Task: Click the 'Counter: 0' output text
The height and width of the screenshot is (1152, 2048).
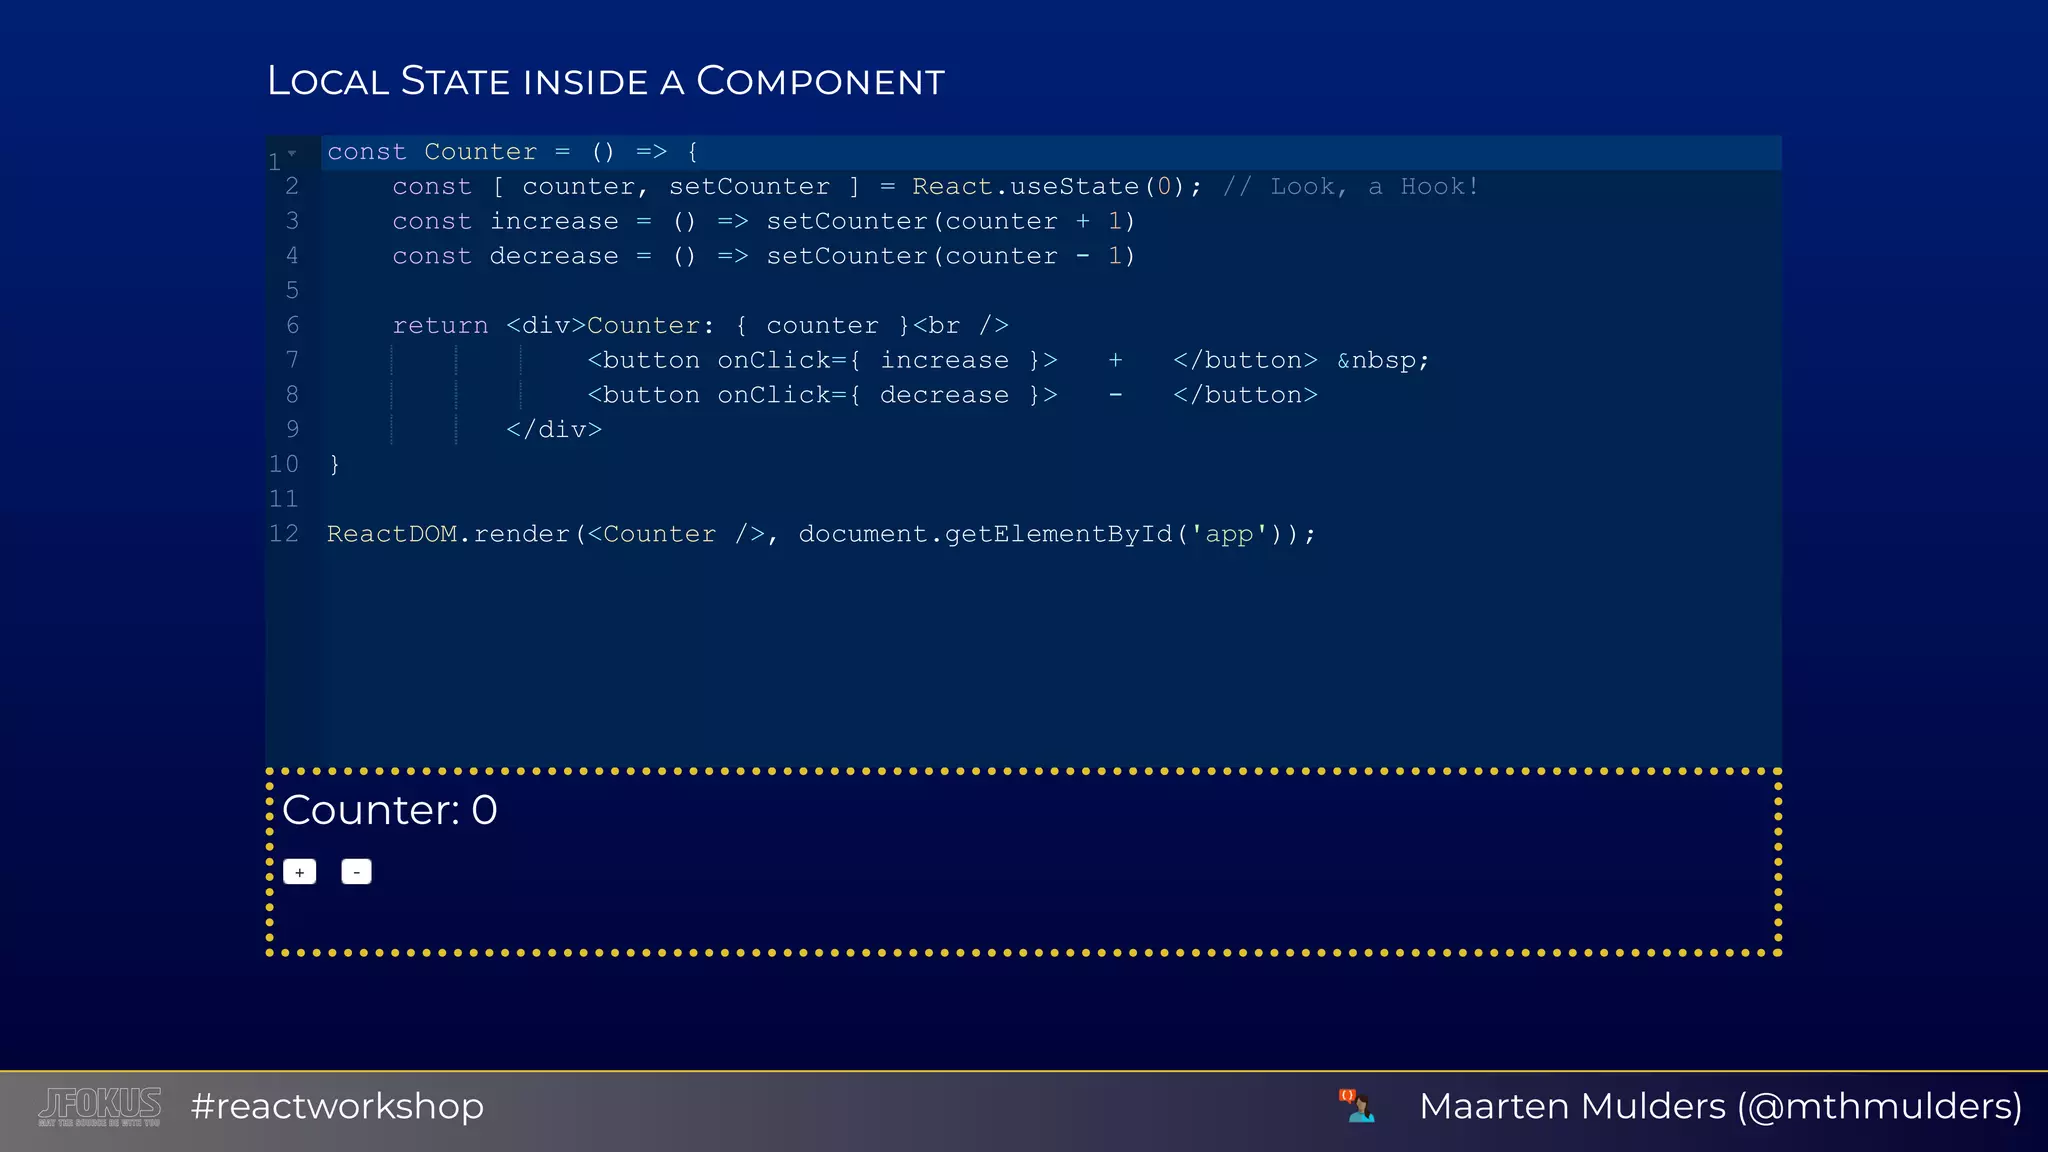Action: (x=390, y=810)
